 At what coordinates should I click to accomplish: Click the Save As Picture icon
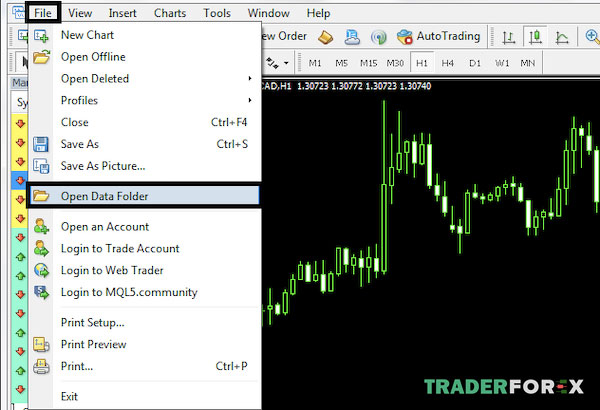pos(41,166)
